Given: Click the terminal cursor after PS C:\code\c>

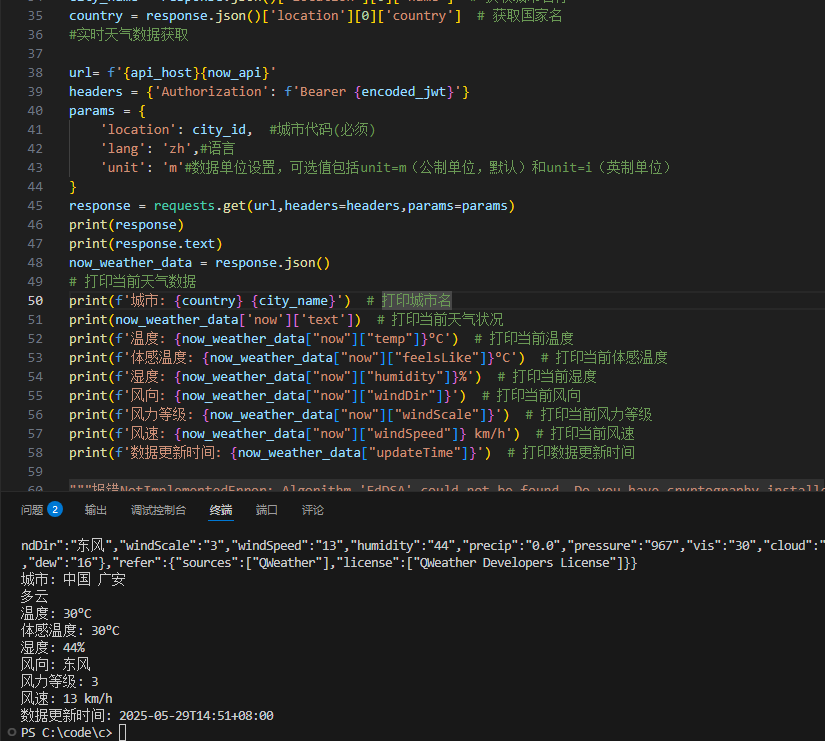Looking at the screenshot, I should click(x=122, y=732).
